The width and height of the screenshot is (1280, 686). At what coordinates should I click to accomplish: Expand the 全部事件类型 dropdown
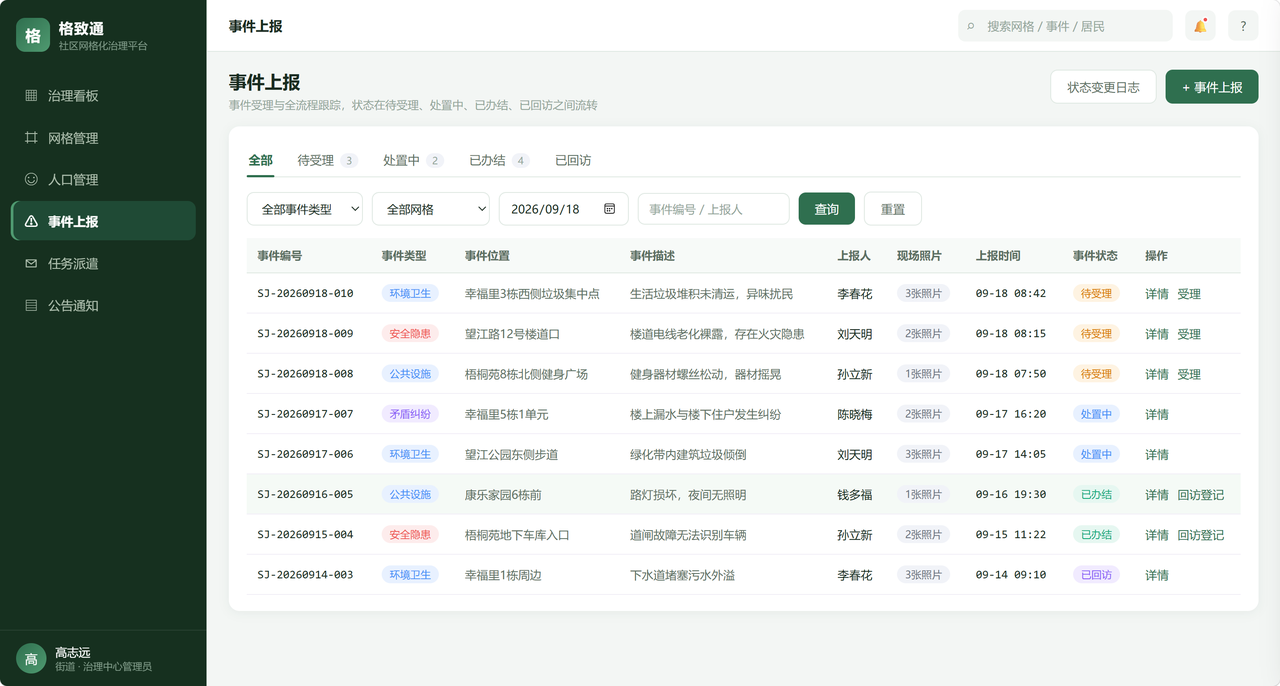(305, 209)
